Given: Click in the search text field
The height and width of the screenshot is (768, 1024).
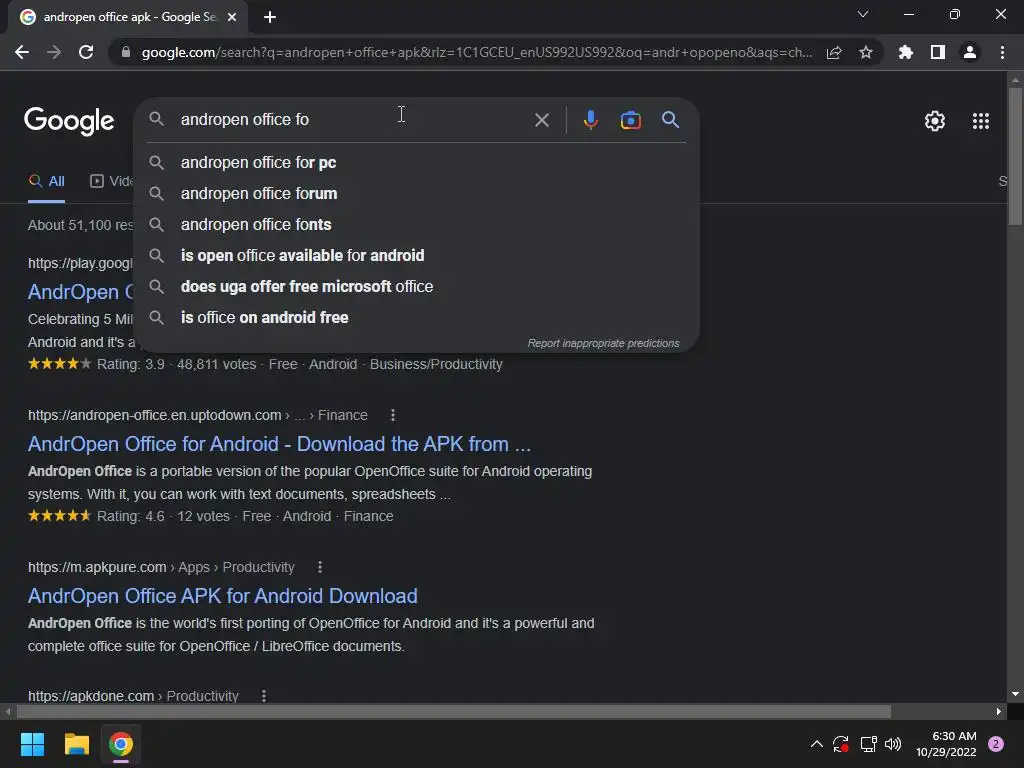Looking at the screenshot, I should (353, 120).
